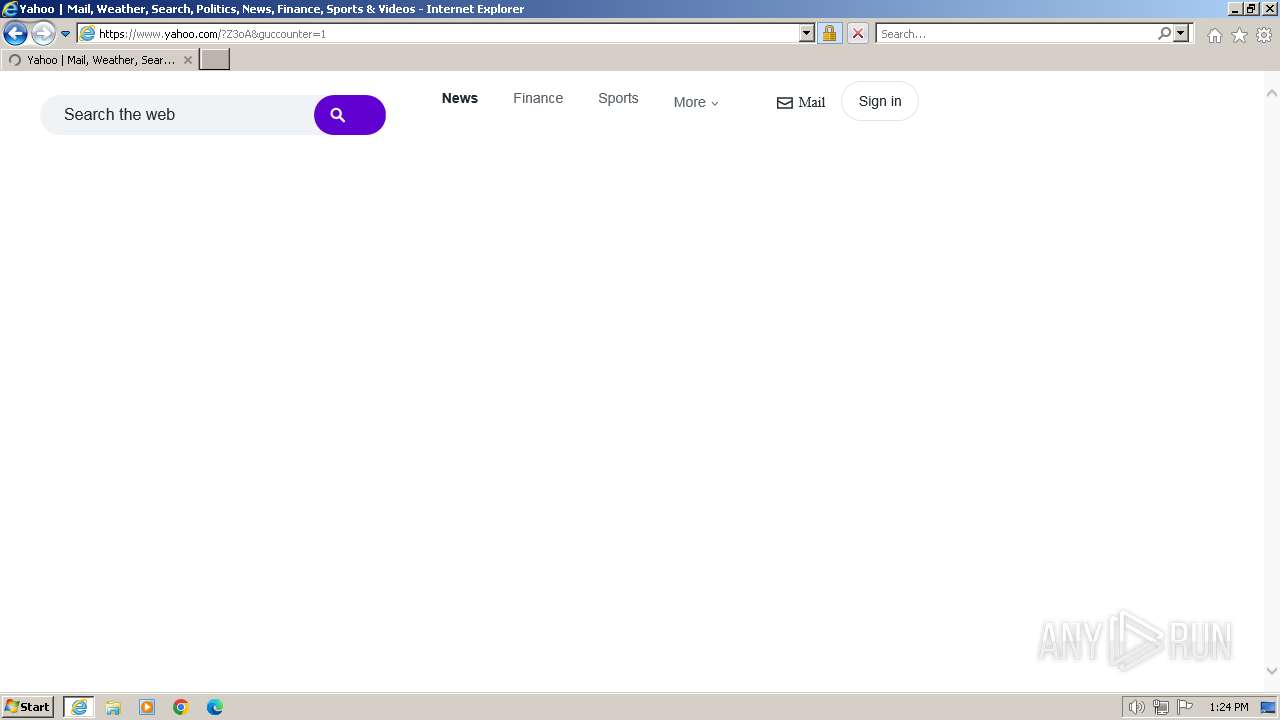Image resolution: width=1280 pixels, height=720 pixels.
Task: Click the network tray icon
Action: point(1160,707)
